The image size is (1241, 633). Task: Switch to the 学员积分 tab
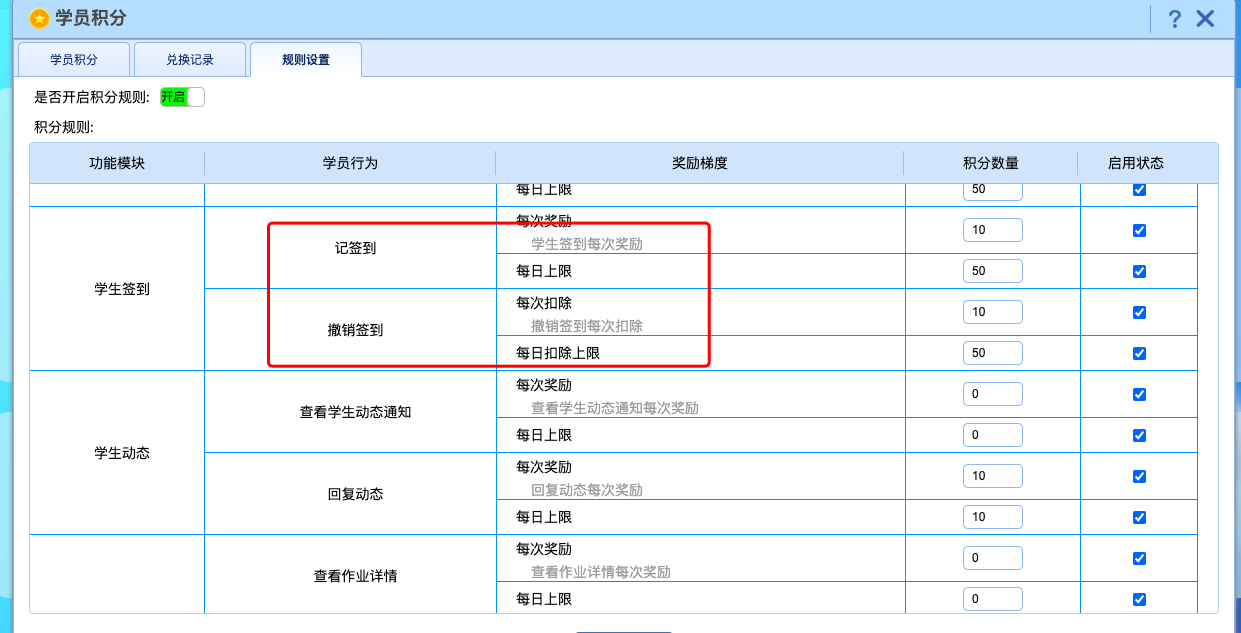tap(74, 60)
